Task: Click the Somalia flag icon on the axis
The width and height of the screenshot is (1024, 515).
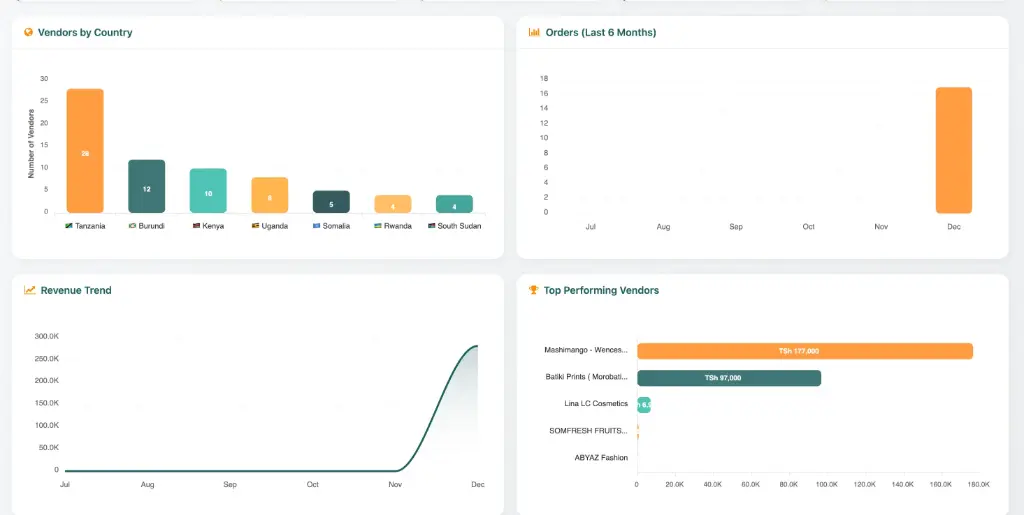Action: [x=316, y=226]
